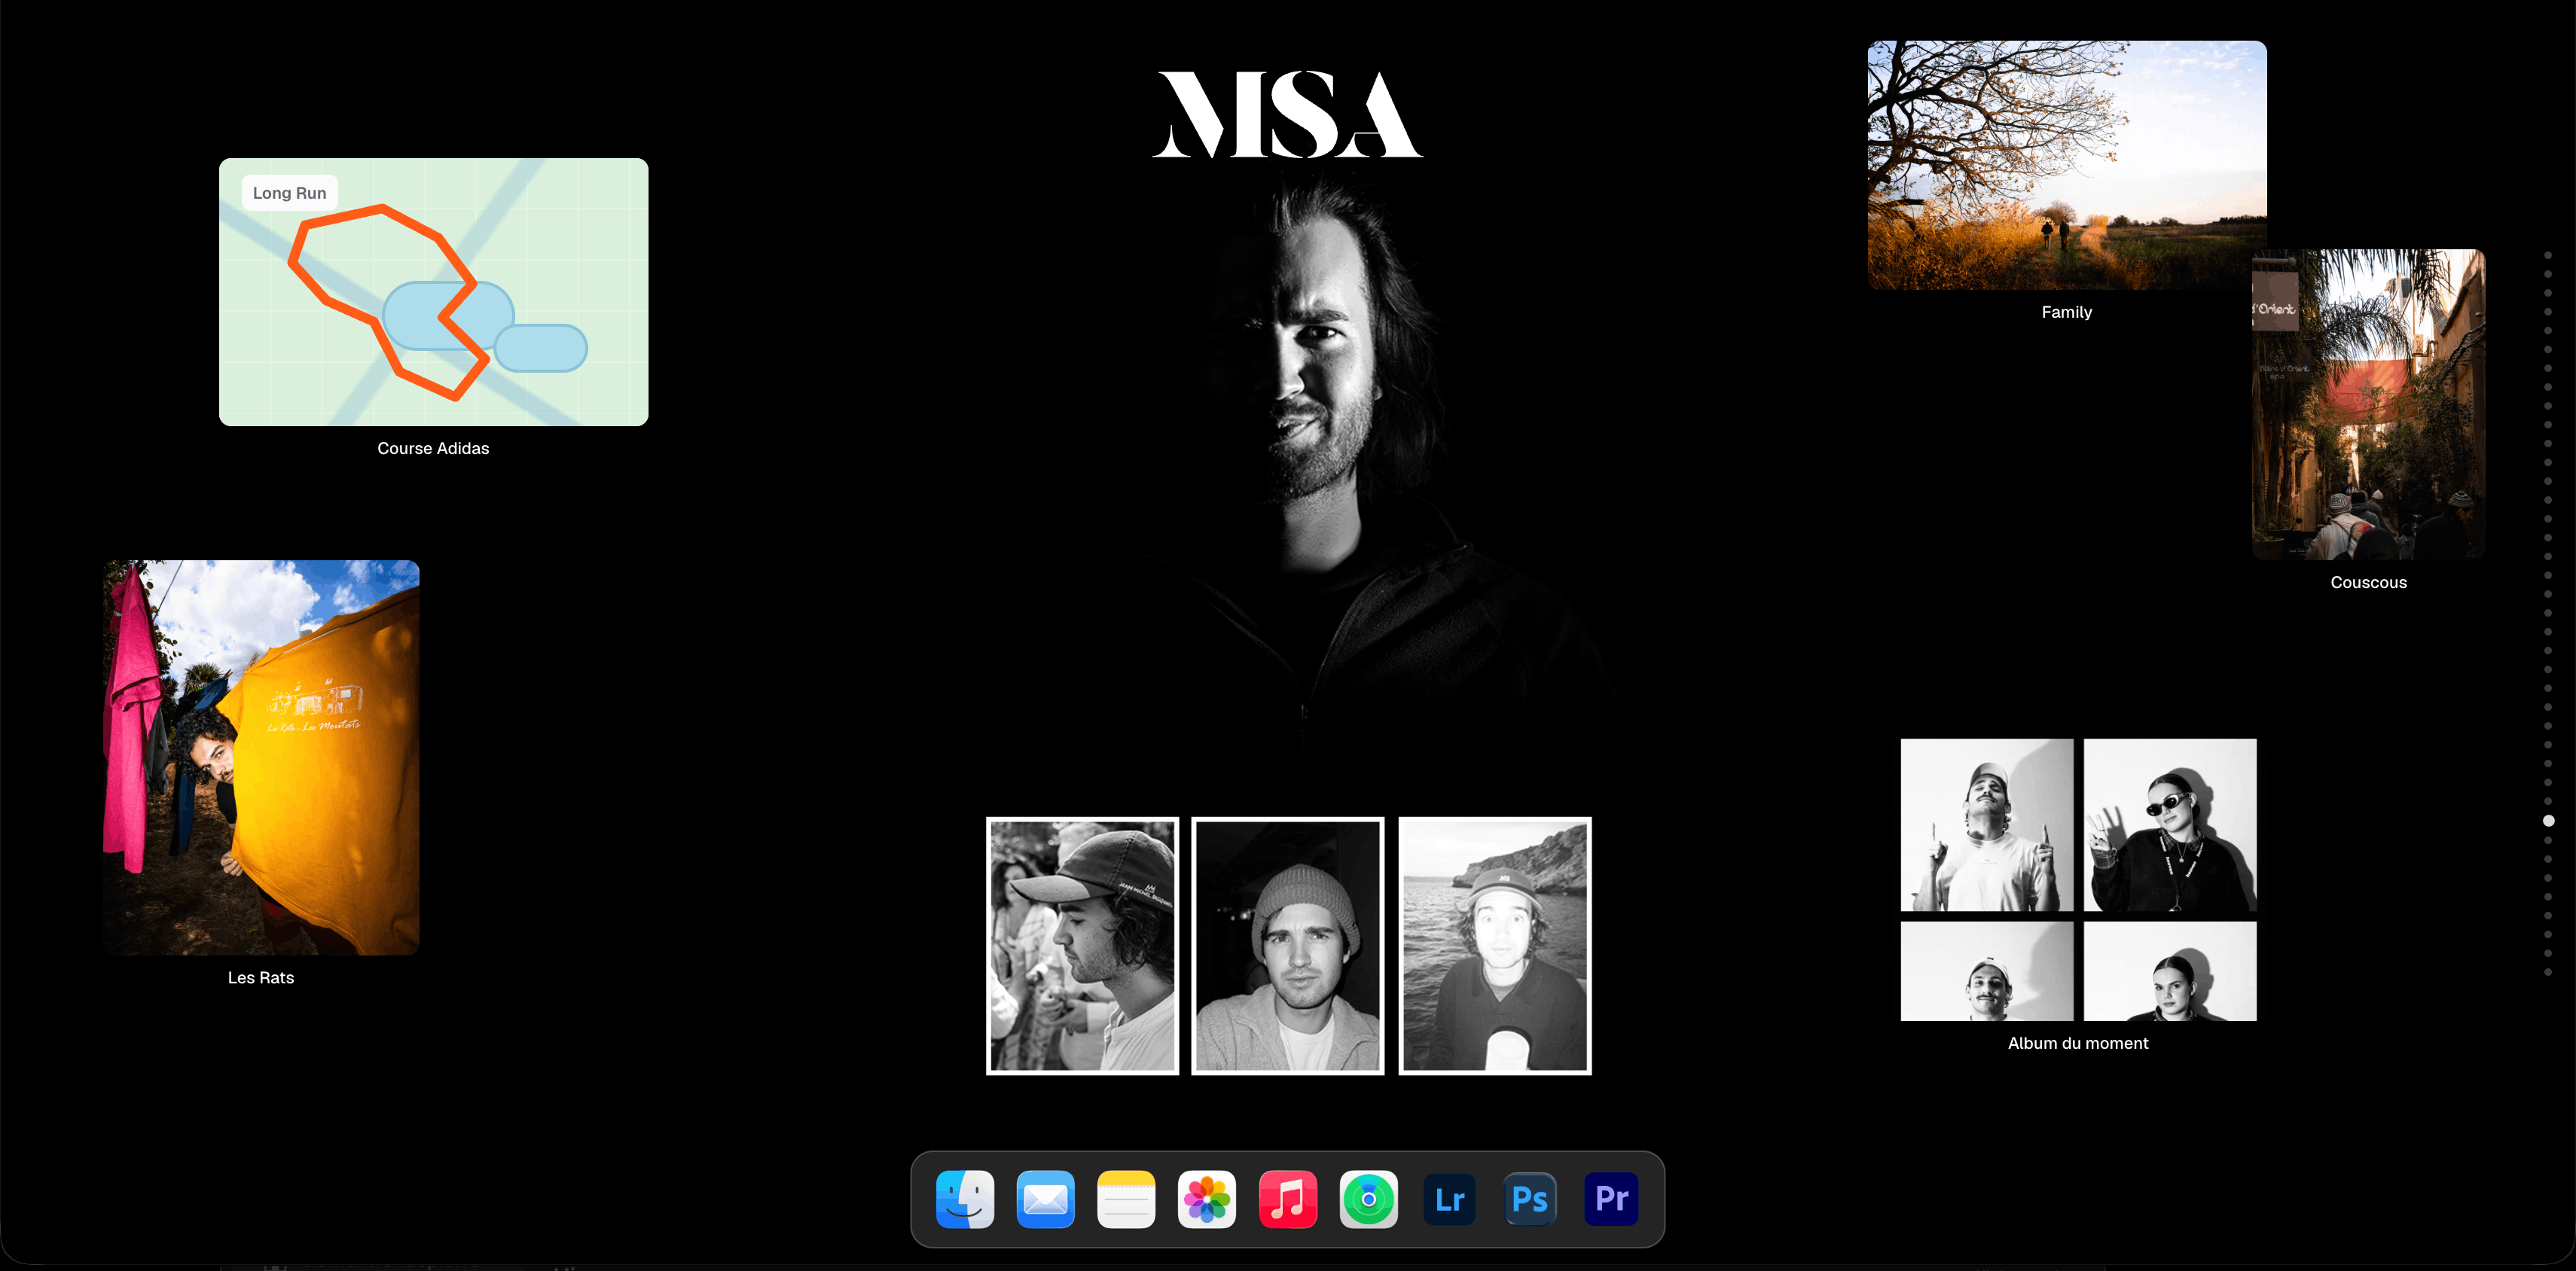Launch the Mail app icon

[x=1045, y=1198]
